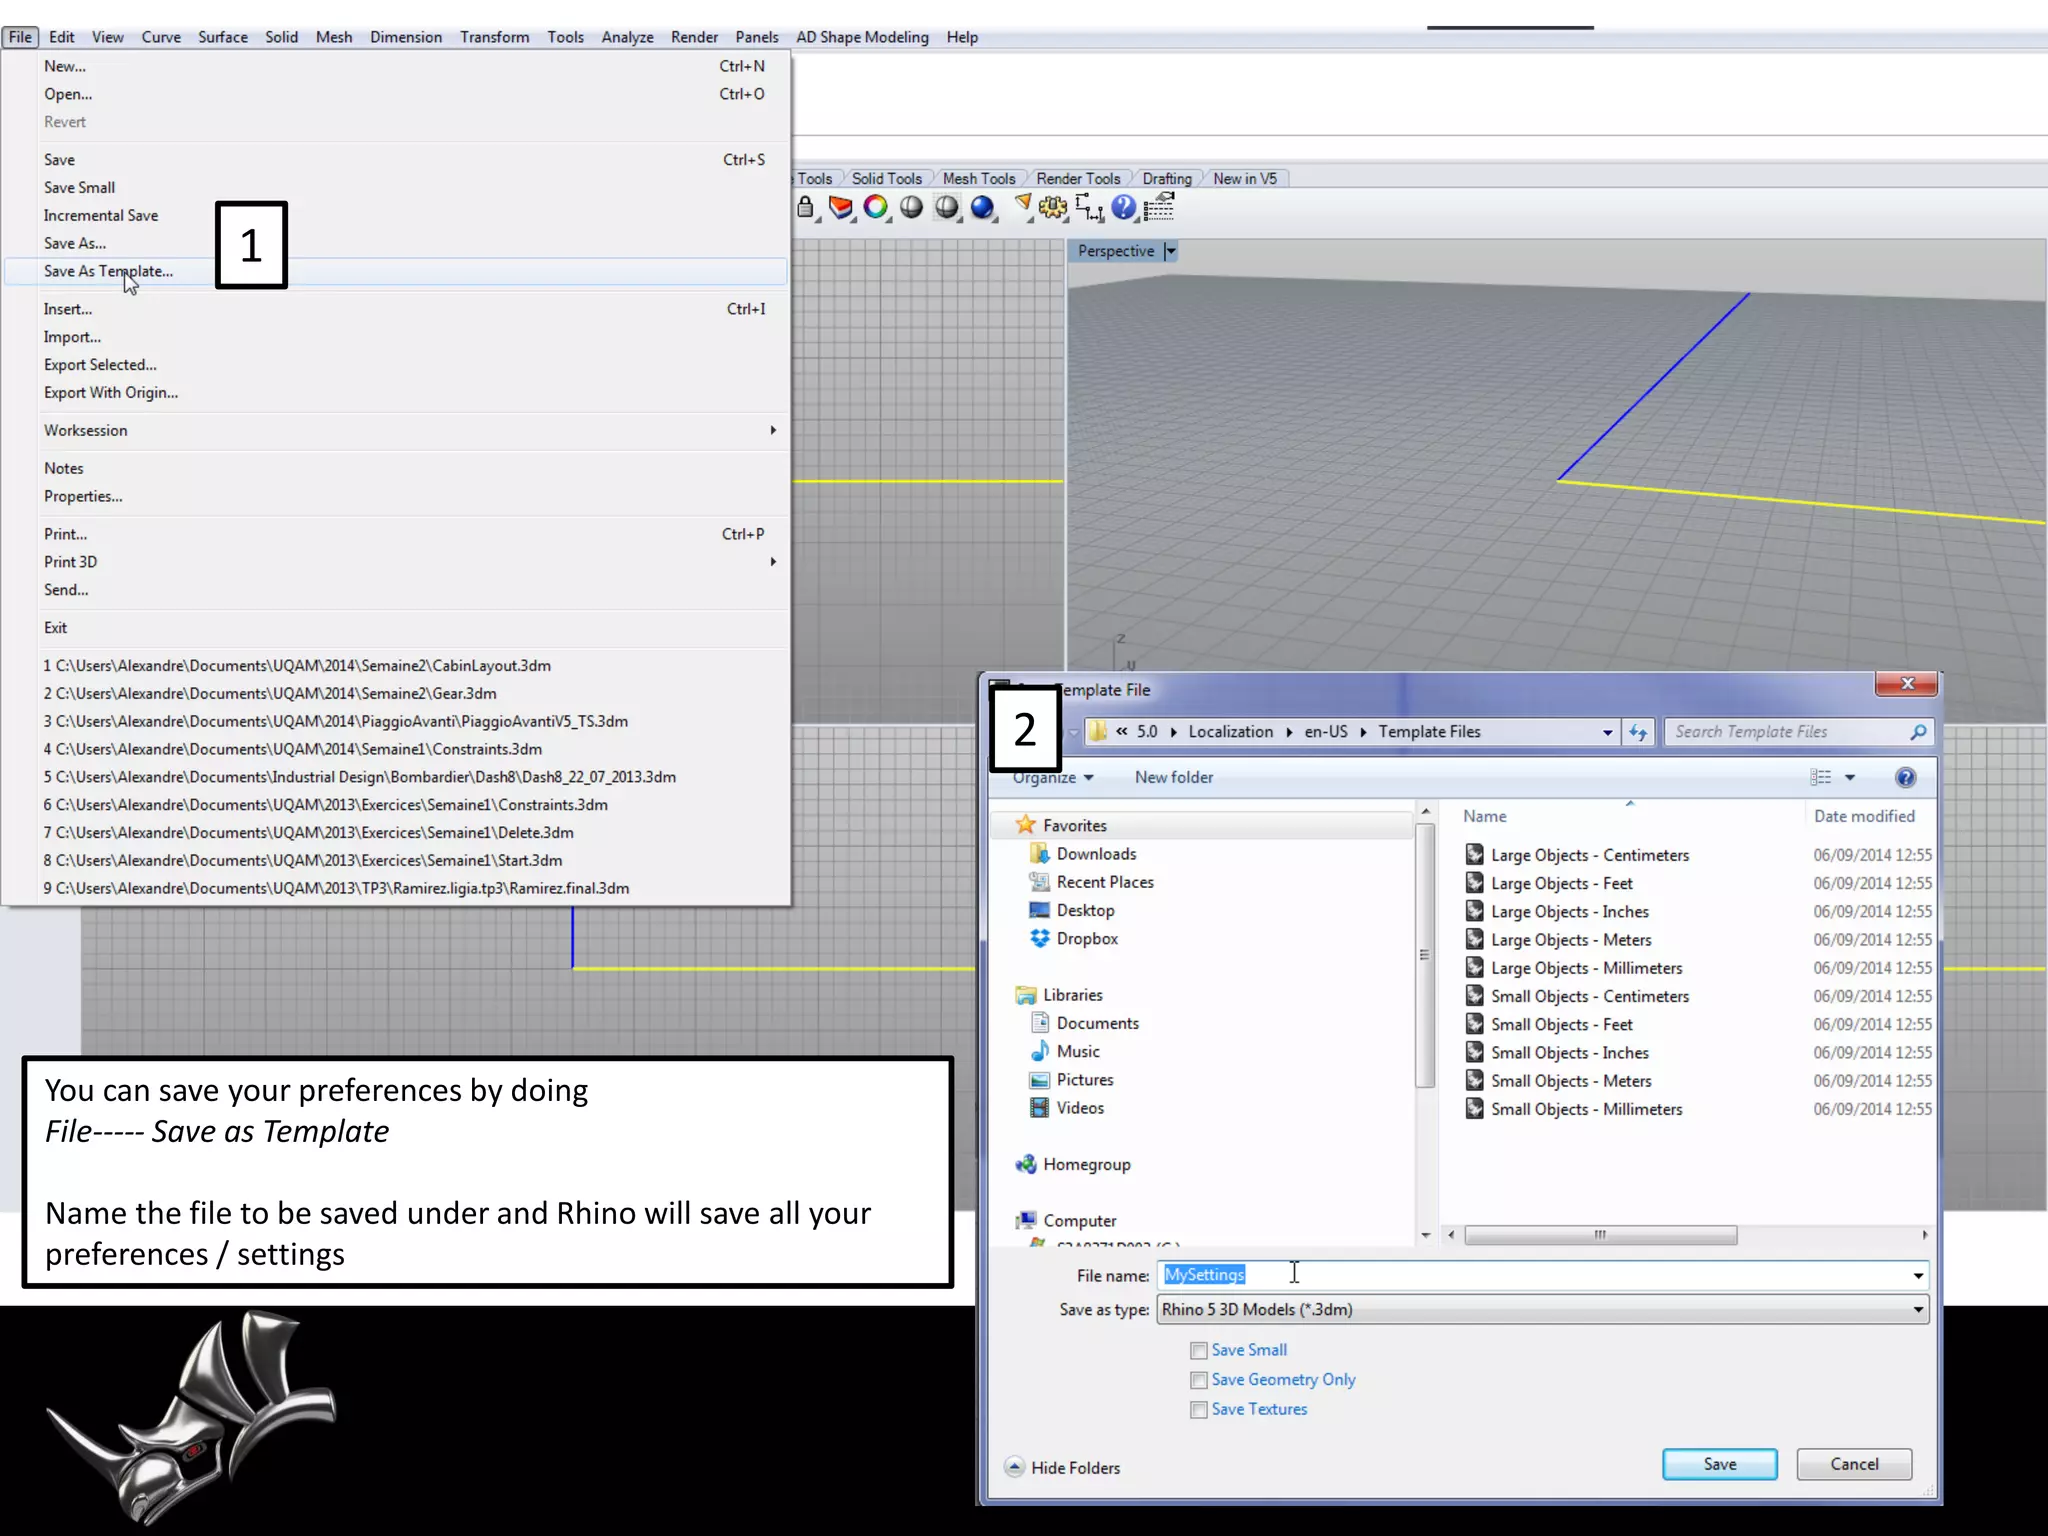Tick the Save Textures checkbox

click(1198, 1410)
